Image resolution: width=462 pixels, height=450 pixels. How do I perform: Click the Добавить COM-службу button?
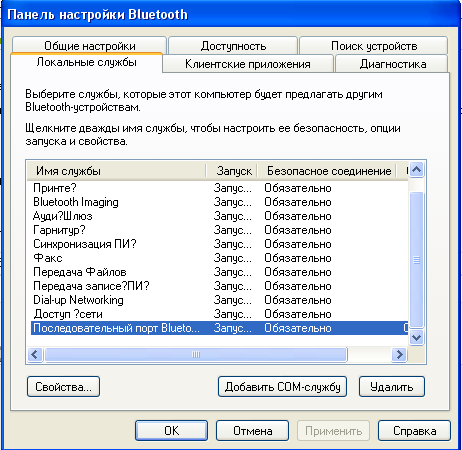pos(282,387)
